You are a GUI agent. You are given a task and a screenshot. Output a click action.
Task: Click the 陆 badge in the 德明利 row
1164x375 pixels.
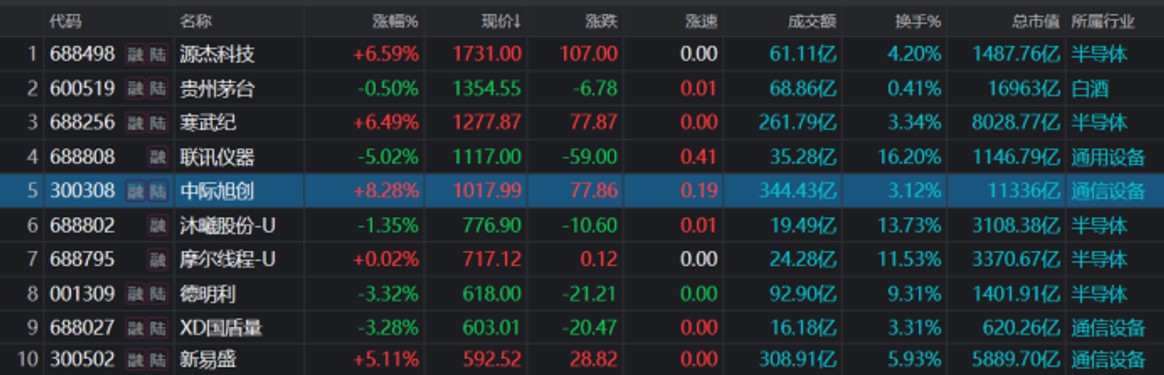[x=158, y=293]
